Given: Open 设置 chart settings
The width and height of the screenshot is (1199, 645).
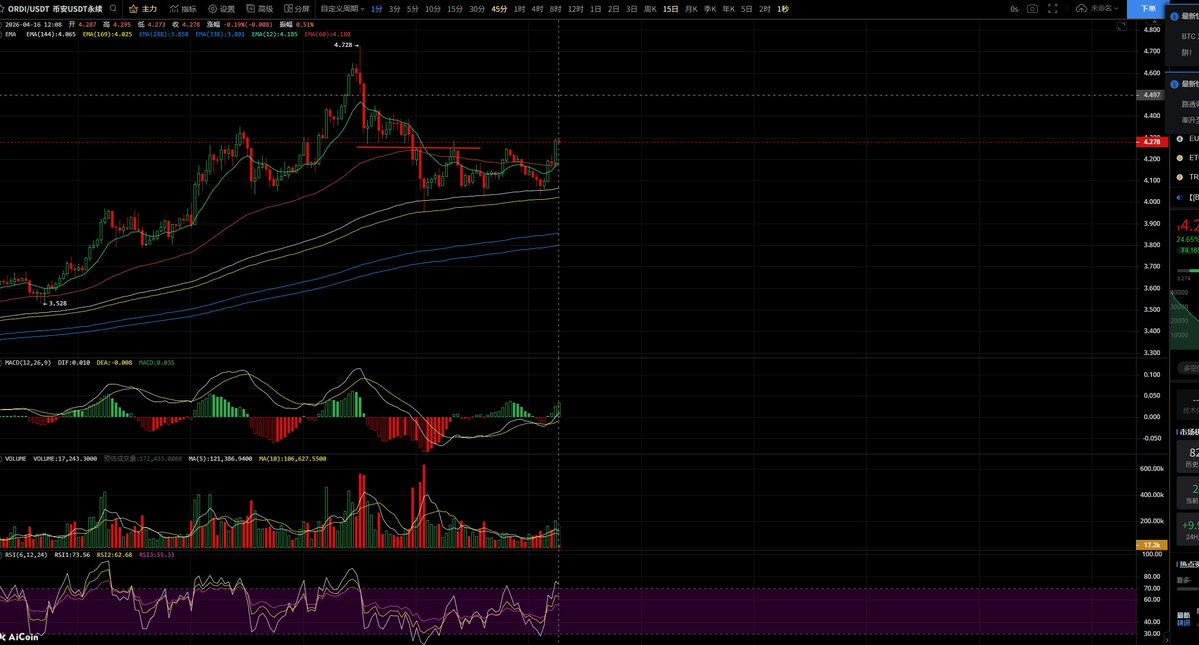Looking at the screenshot, I should [x=222, y=9].
